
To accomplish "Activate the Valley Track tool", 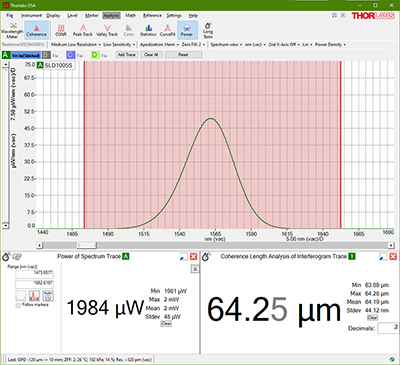I will coord(107,30).
